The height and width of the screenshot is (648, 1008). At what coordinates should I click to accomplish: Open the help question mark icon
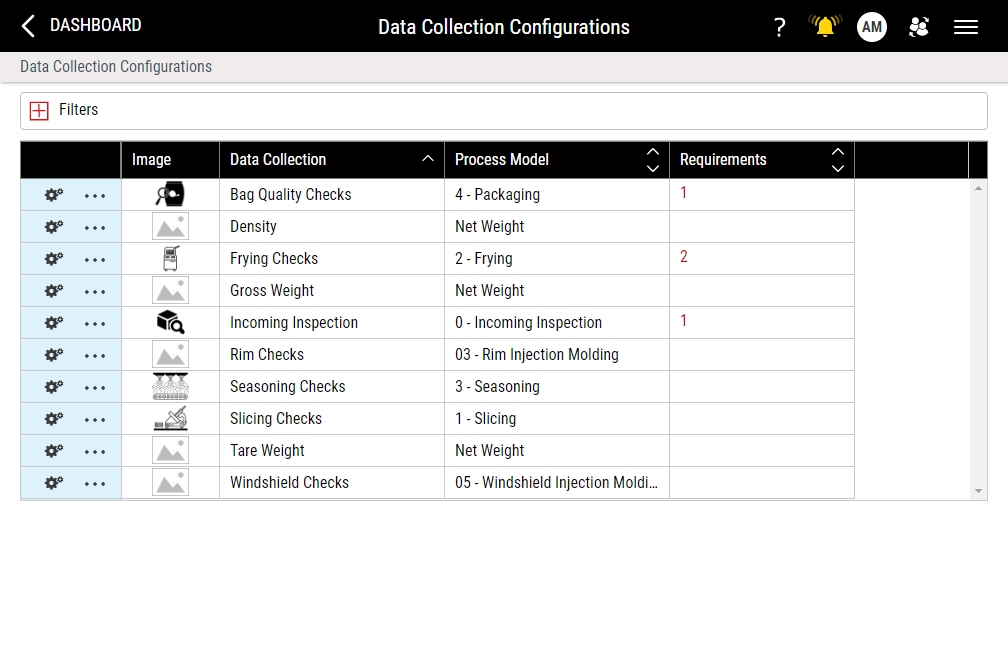[779, 27]
